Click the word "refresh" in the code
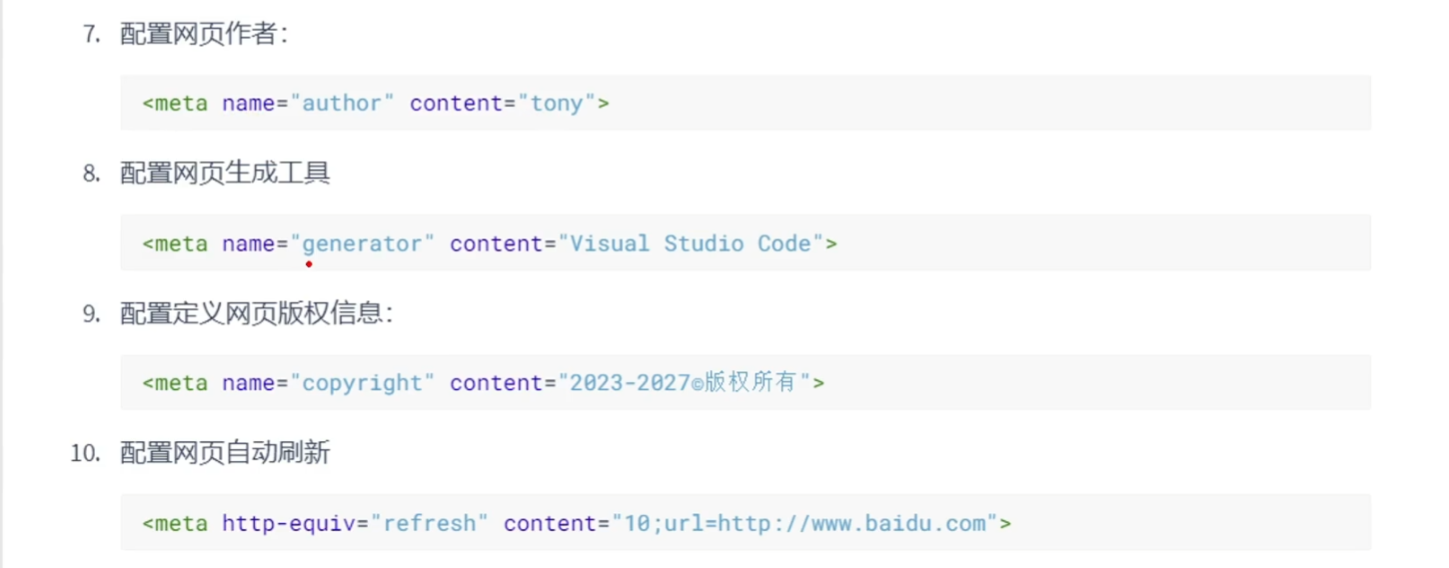 pyautogui.click(x=430, y=523)
